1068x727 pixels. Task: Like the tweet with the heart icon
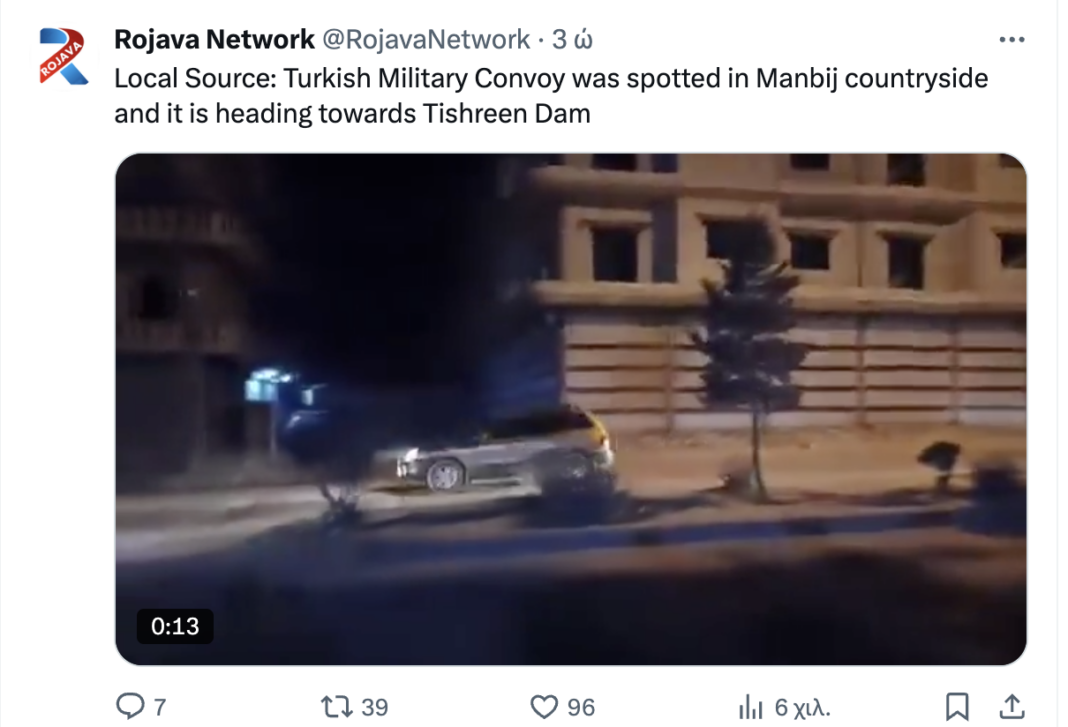pyautogui.click(x=544, y=707)
